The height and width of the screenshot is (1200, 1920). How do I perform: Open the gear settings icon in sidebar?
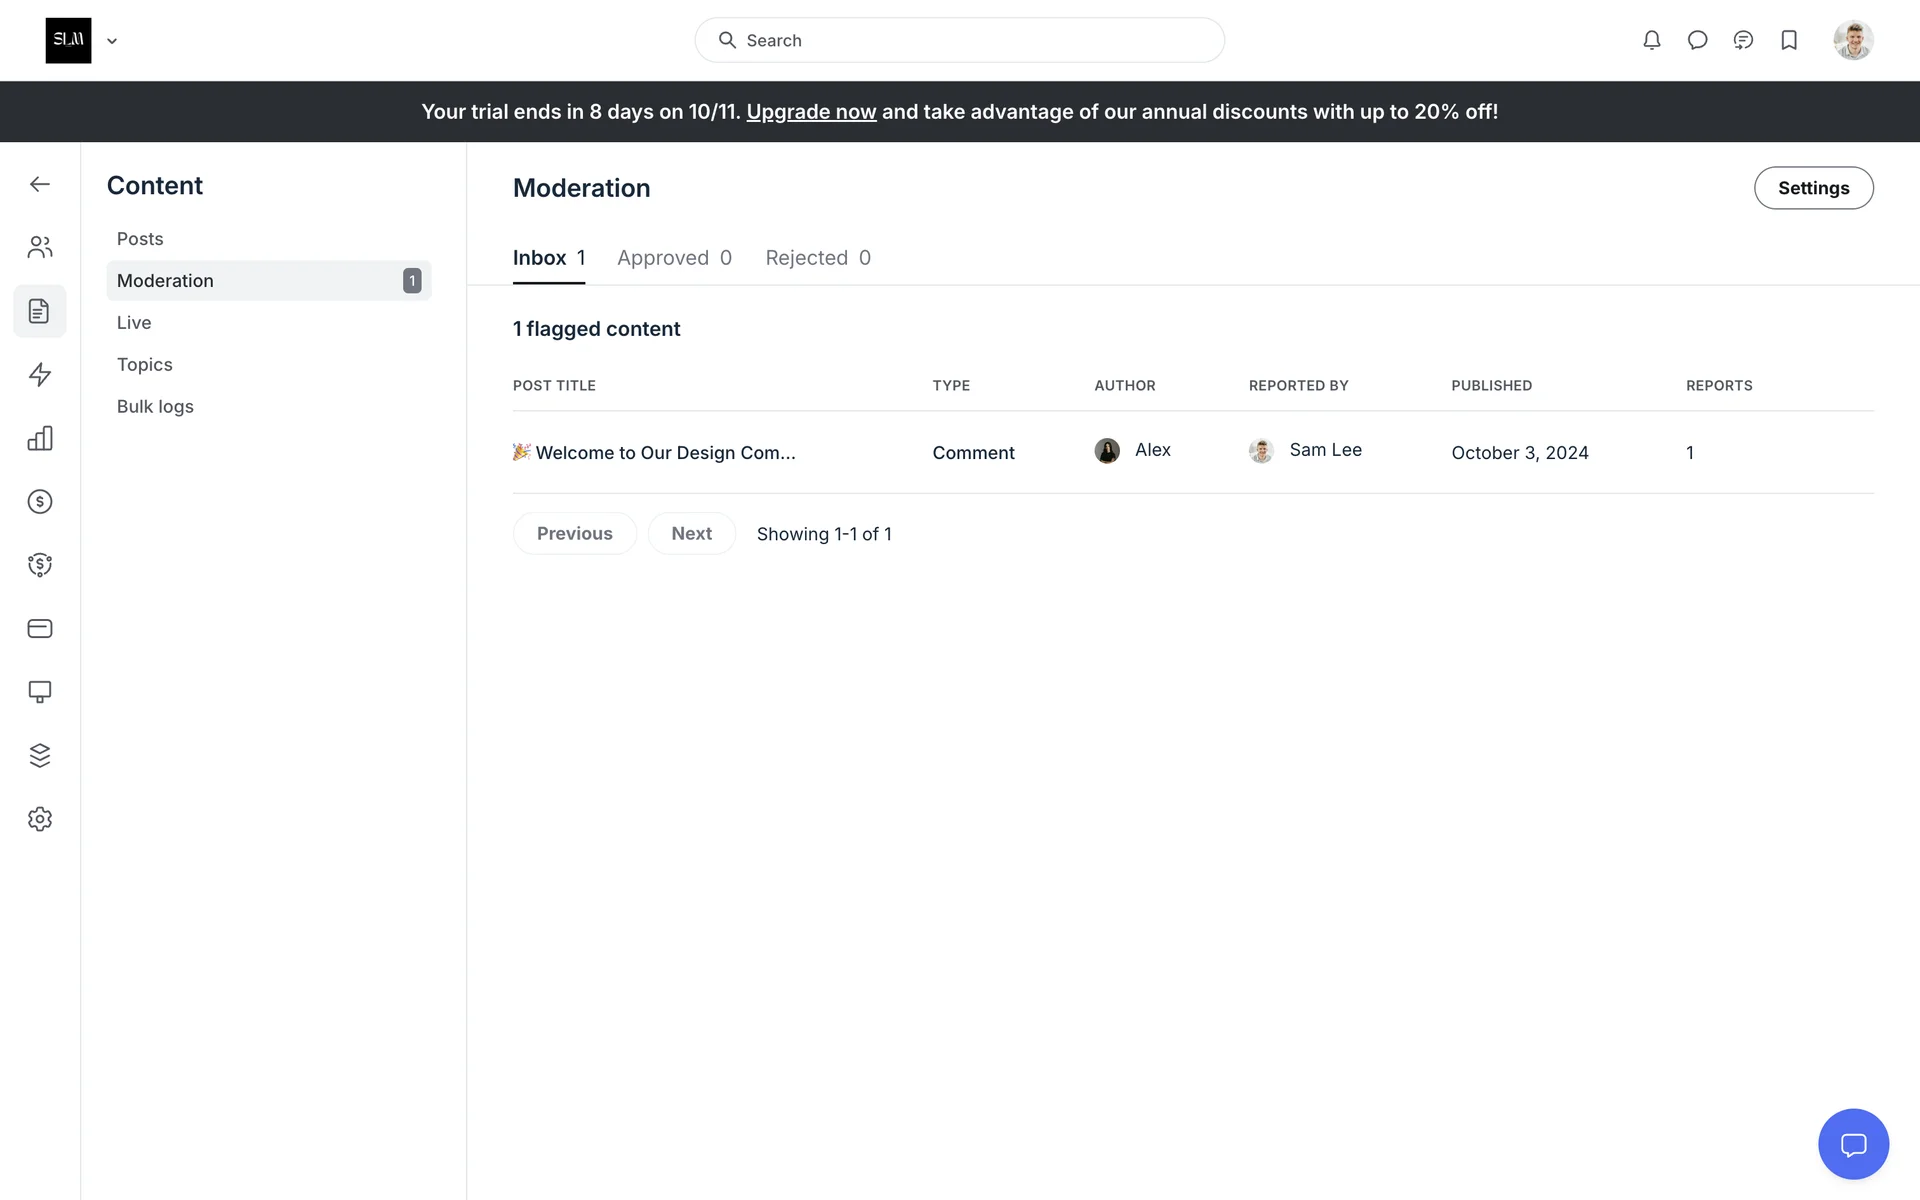point(40,819)
